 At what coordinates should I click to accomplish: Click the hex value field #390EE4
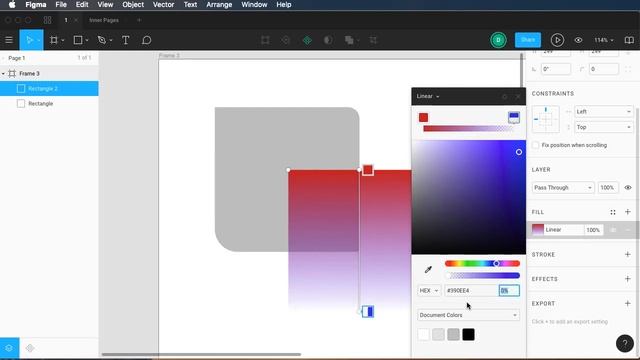470,291
